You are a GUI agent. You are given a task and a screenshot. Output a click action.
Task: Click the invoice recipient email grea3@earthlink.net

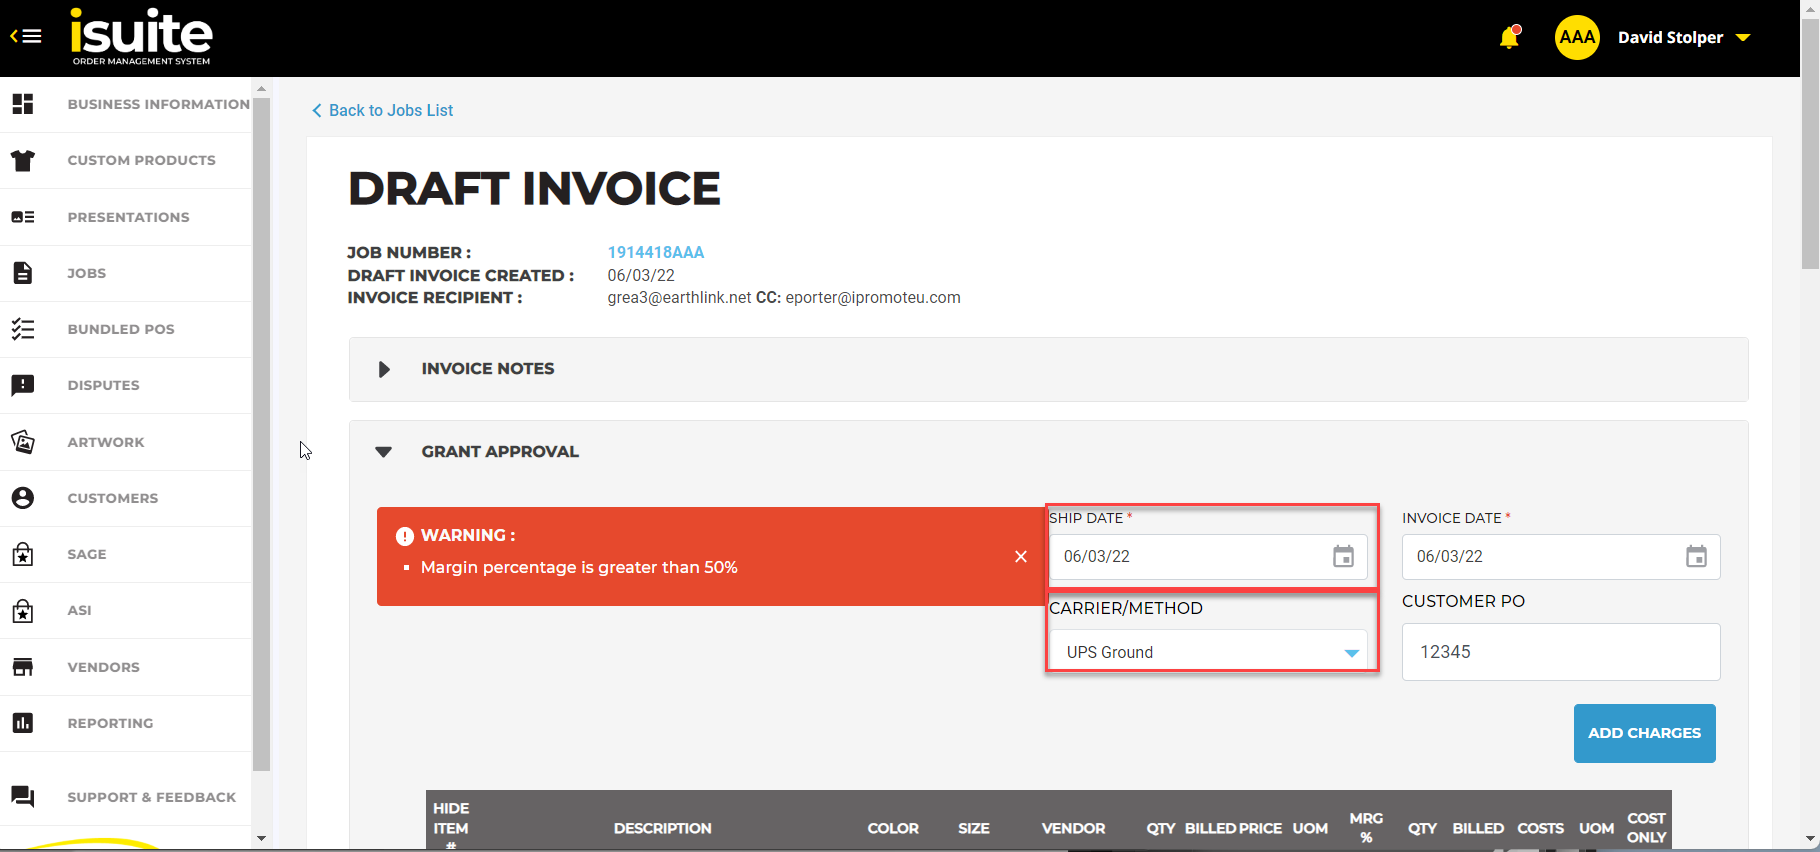click(x=679, y=297)
